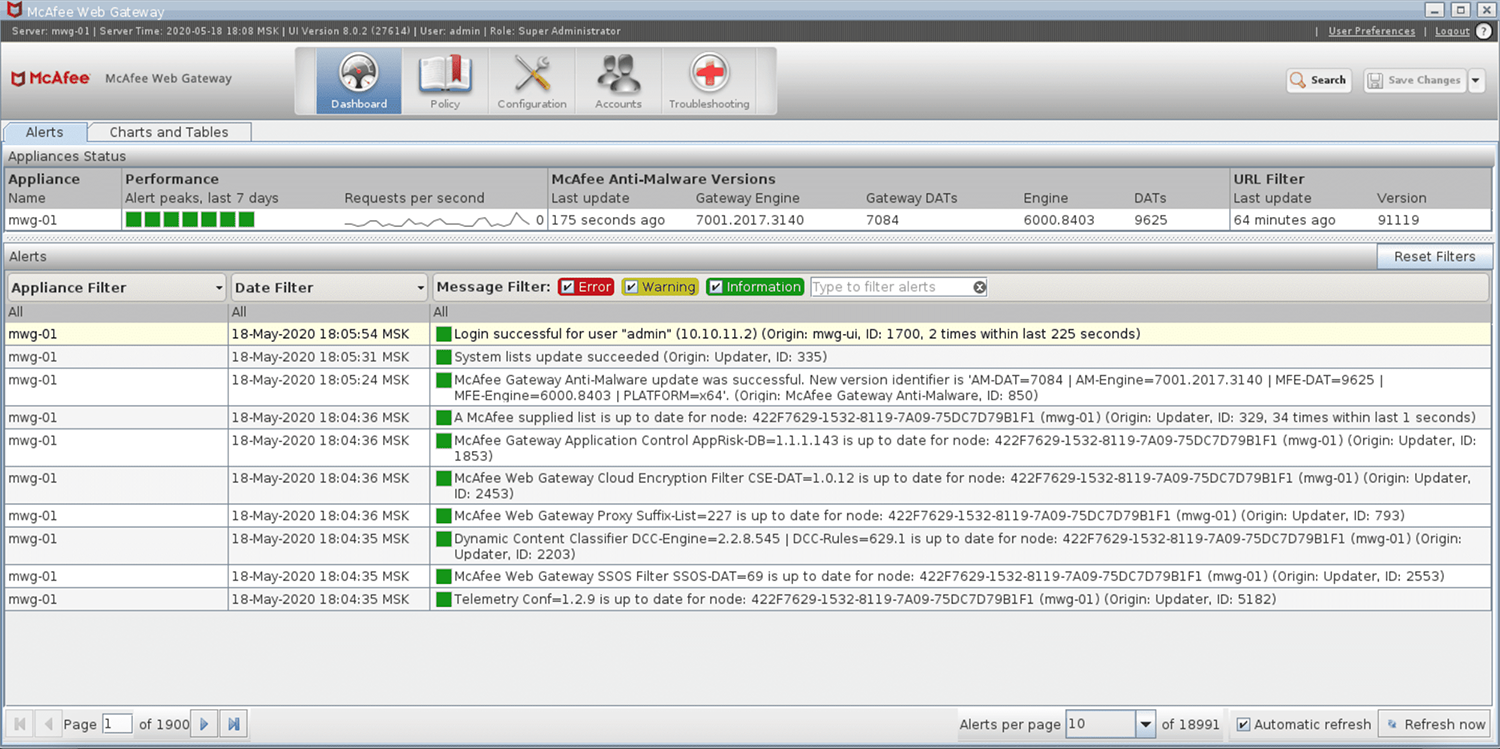Viewport: 1500px width, 749px height.
Task: Click green icon of McAfee supplied list alert
Action: [x=444, y=418]
